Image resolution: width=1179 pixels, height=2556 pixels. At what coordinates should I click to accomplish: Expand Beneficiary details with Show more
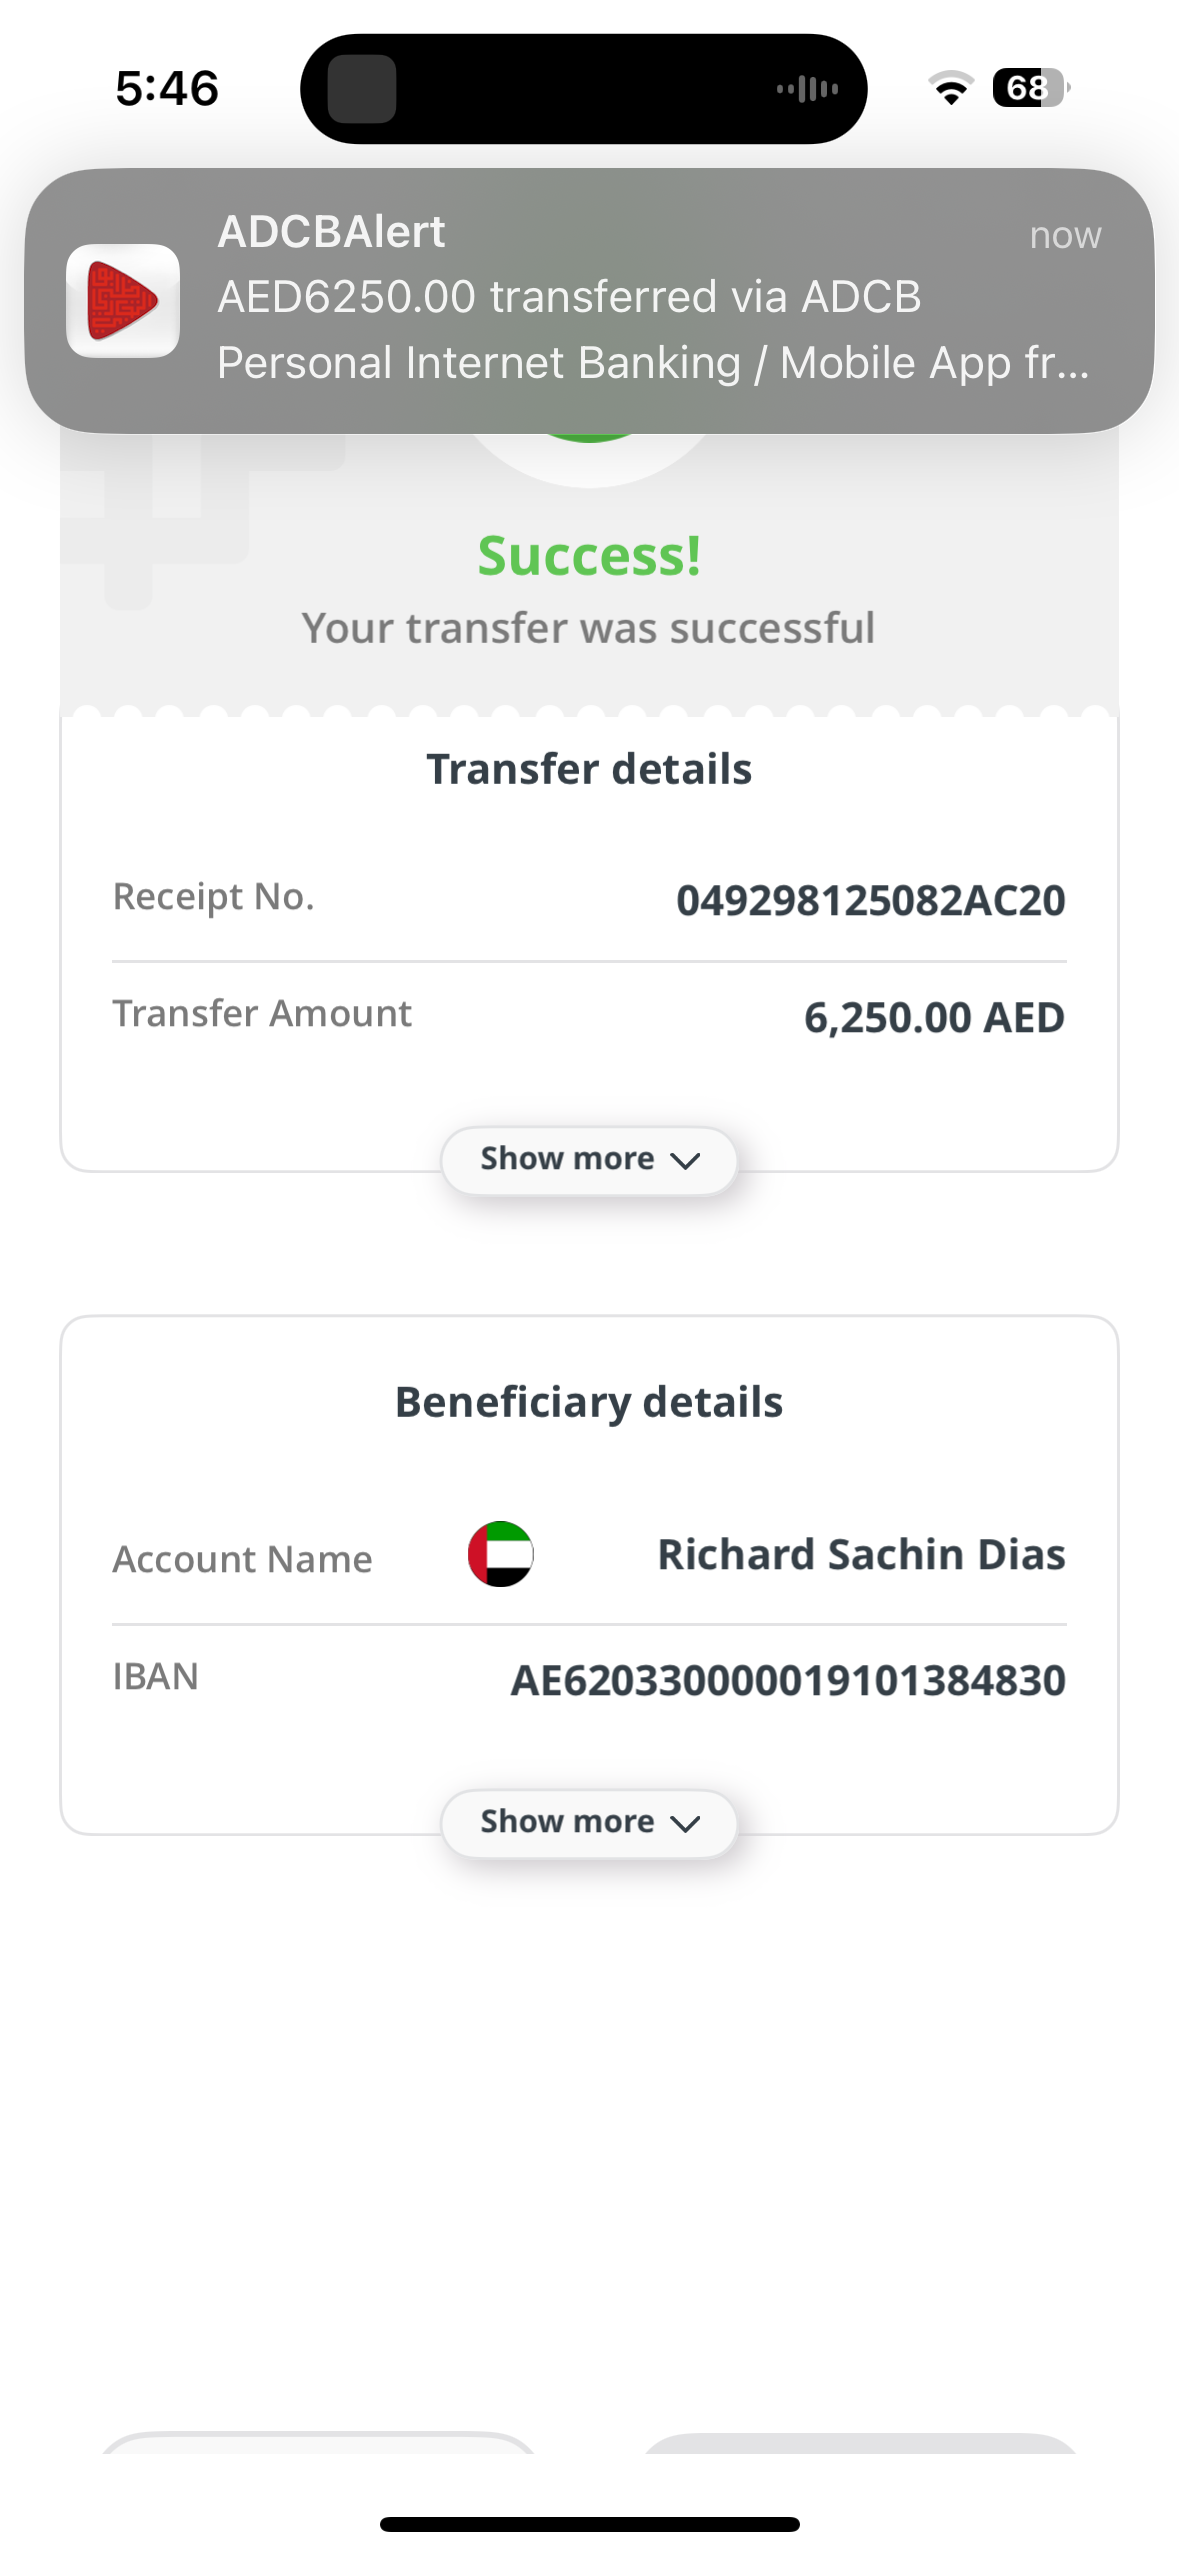pos(589,1822)
